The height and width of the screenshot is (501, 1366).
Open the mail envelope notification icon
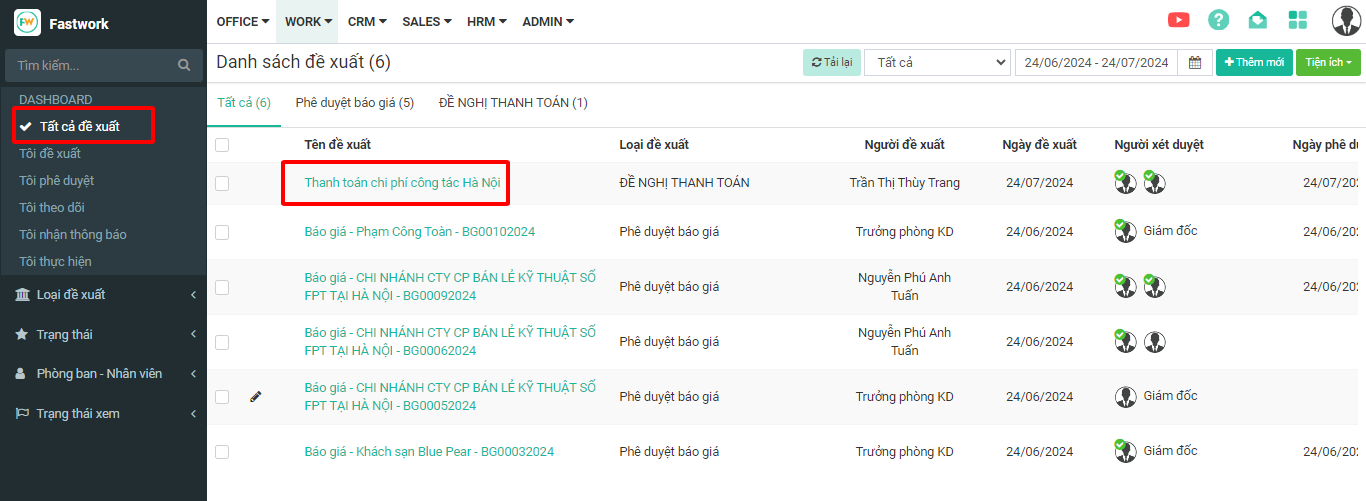pos(1257,20)
